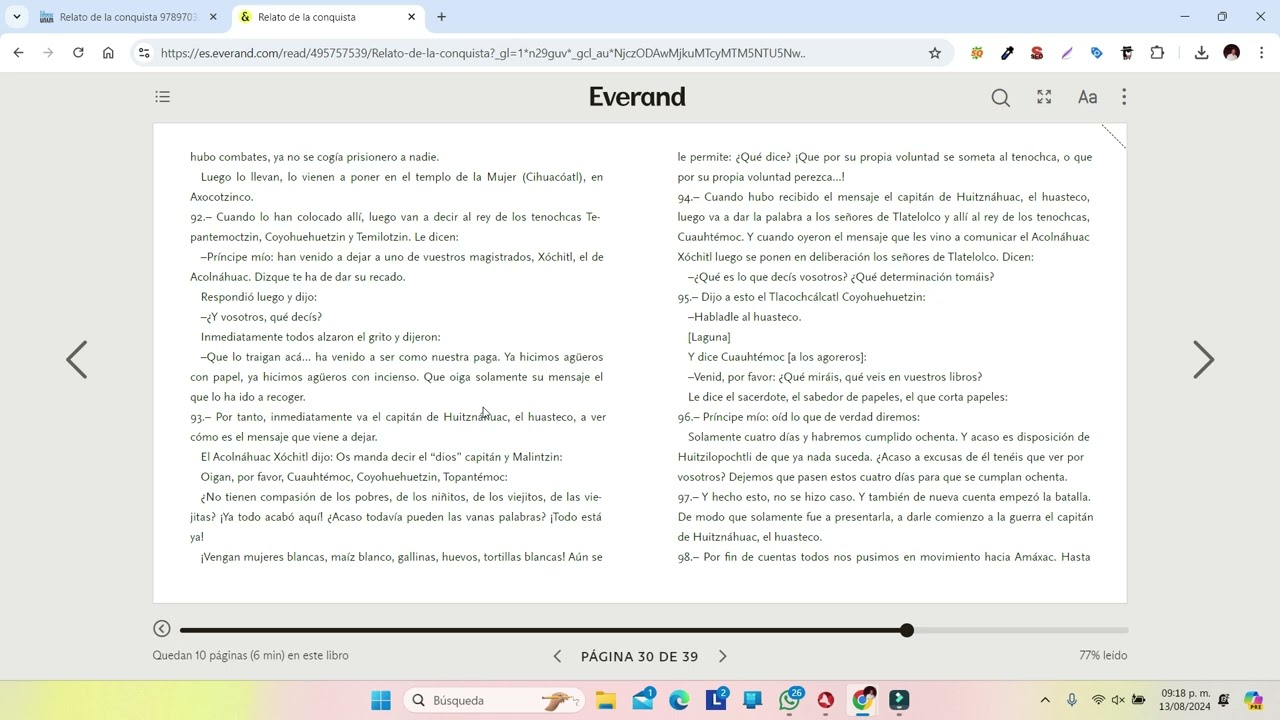Reload the current page
Image resolution: width=1280 pixels, height=720 pixels.
click(x=78, y=53)
